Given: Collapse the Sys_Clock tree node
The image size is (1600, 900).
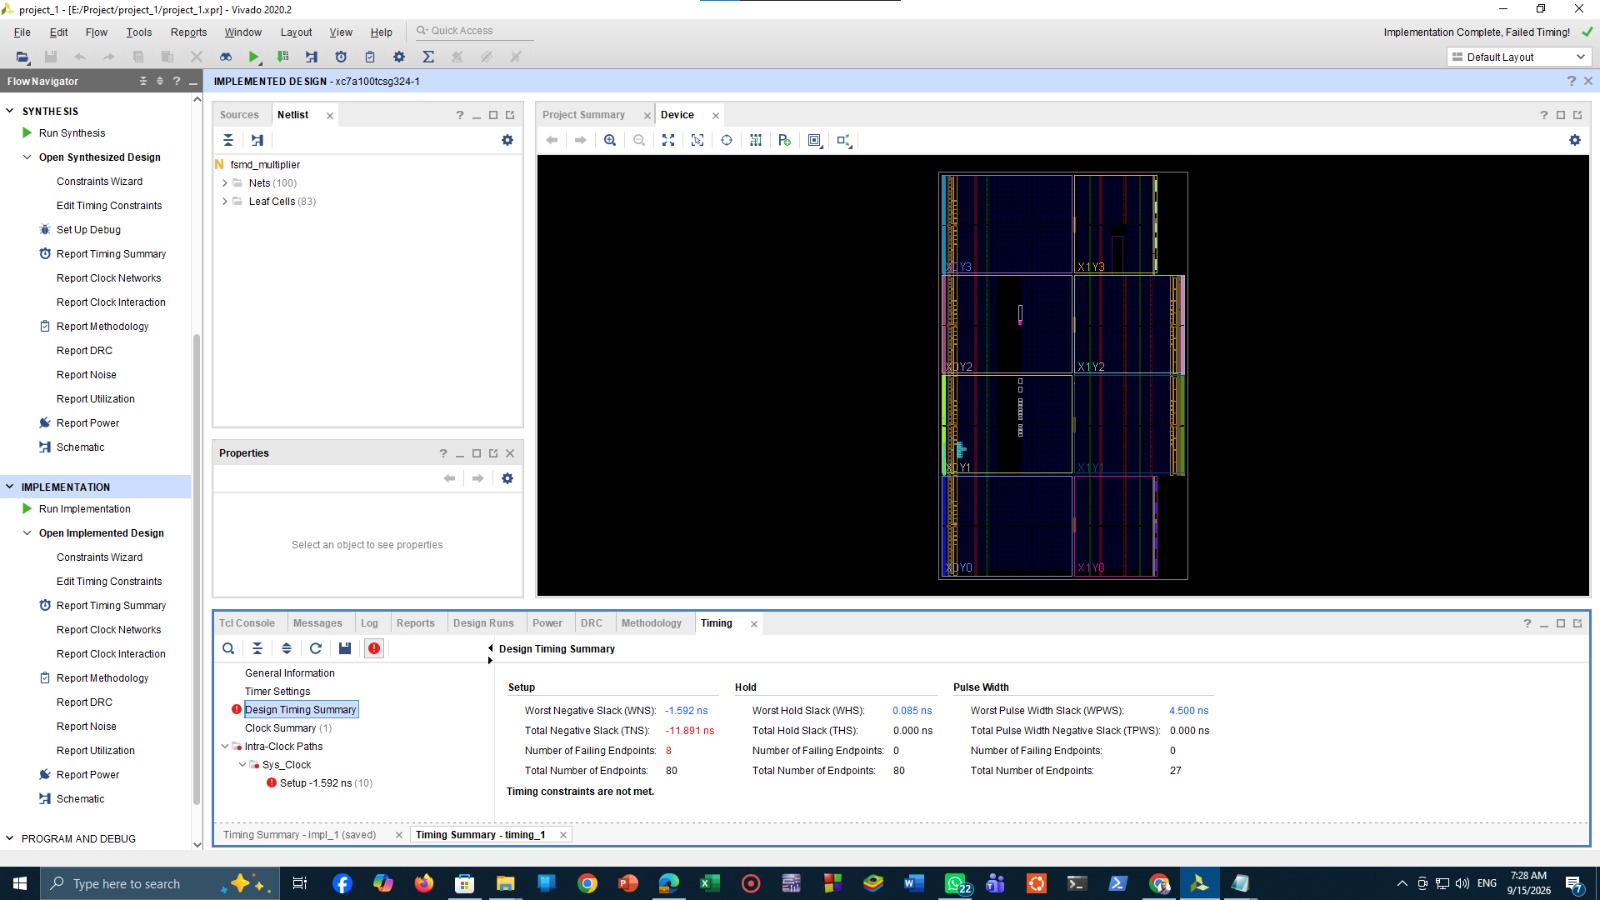Looking at the screenshot, I should tap(242, 765).
